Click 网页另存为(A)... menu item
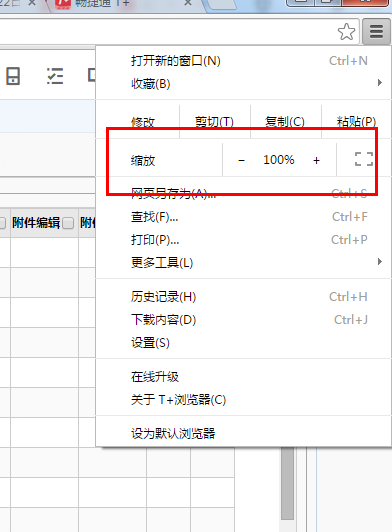 pos(243,194)
